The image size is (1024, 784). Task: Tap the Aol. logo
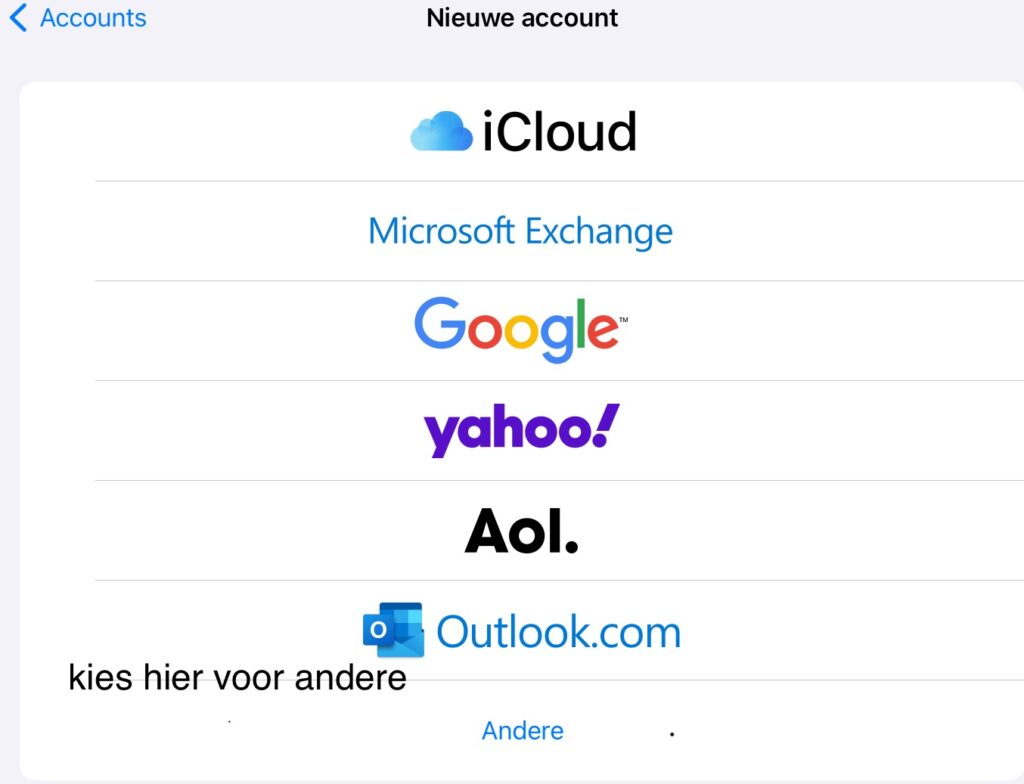click(521, 531)
